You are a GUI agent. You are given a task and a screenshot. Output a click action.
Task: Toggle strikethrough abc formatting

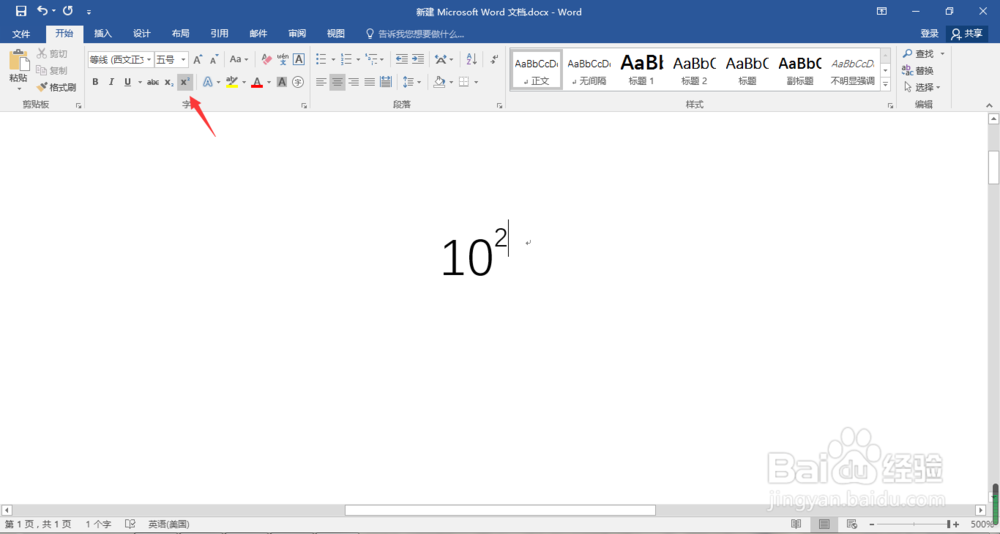[x=153, y=82]
